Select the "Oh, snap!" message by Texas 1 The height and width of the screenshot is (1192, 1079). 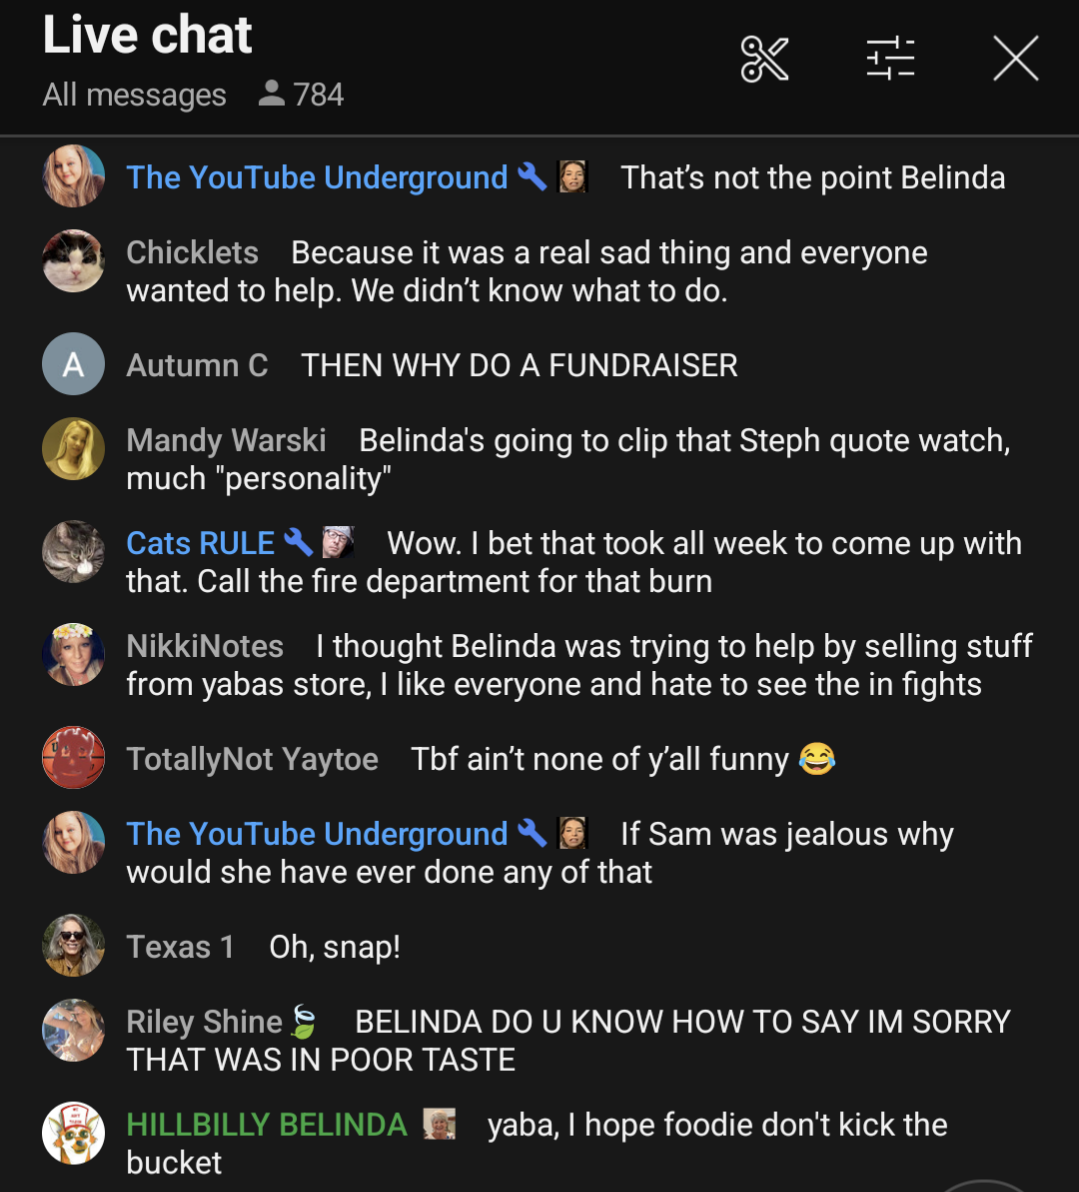[335, 947]
